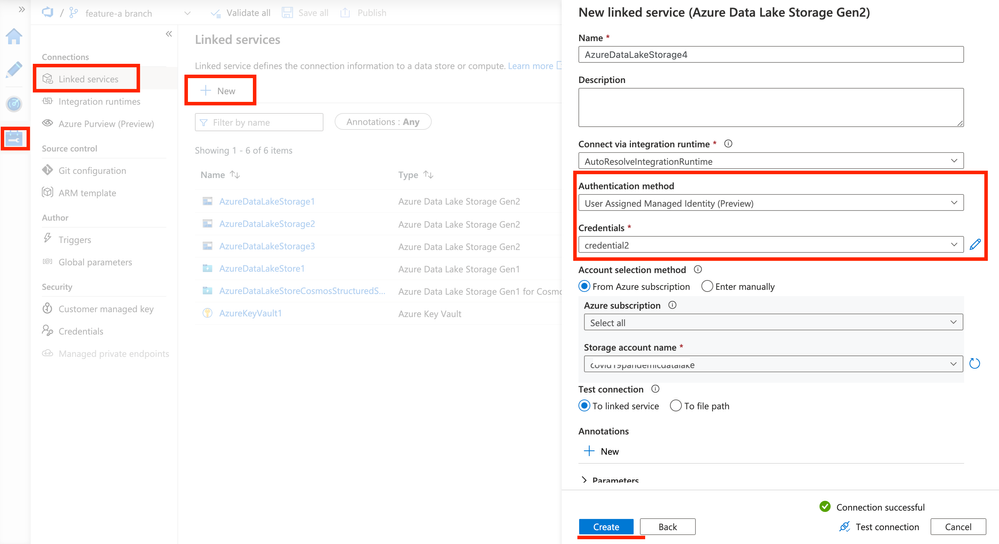The image size is (999, 544).
Task: Open the integration runtime dropdown
Action: [x=771, y=161]
